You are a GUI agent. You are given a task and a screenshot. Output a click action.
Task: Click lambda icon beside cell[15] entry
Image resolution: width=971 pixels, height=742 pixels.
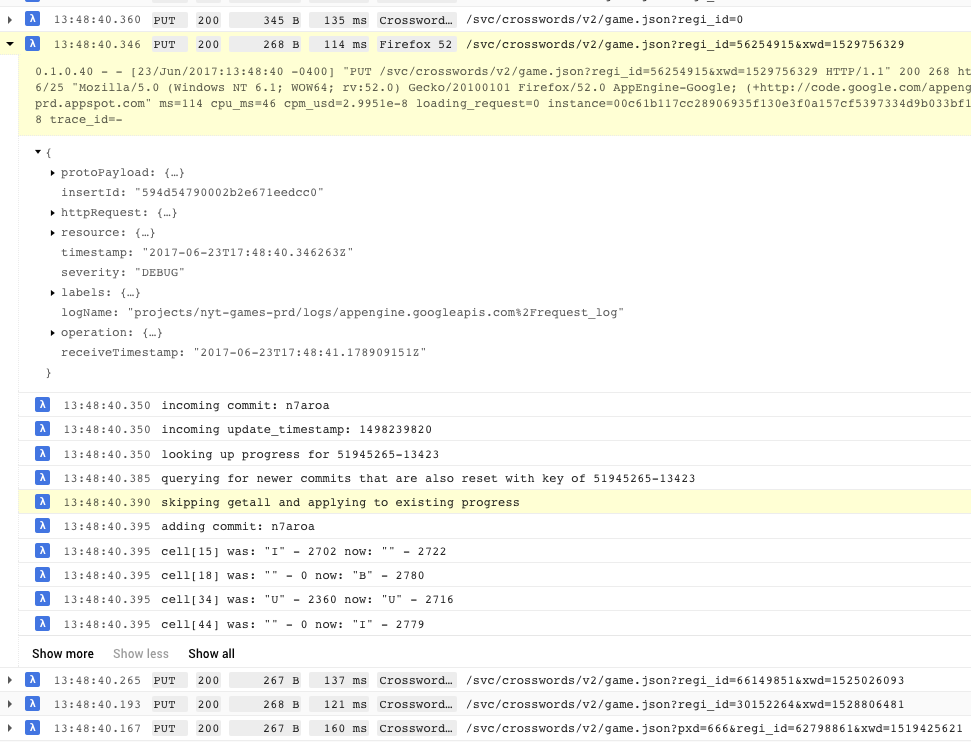(x=42, y=551)
